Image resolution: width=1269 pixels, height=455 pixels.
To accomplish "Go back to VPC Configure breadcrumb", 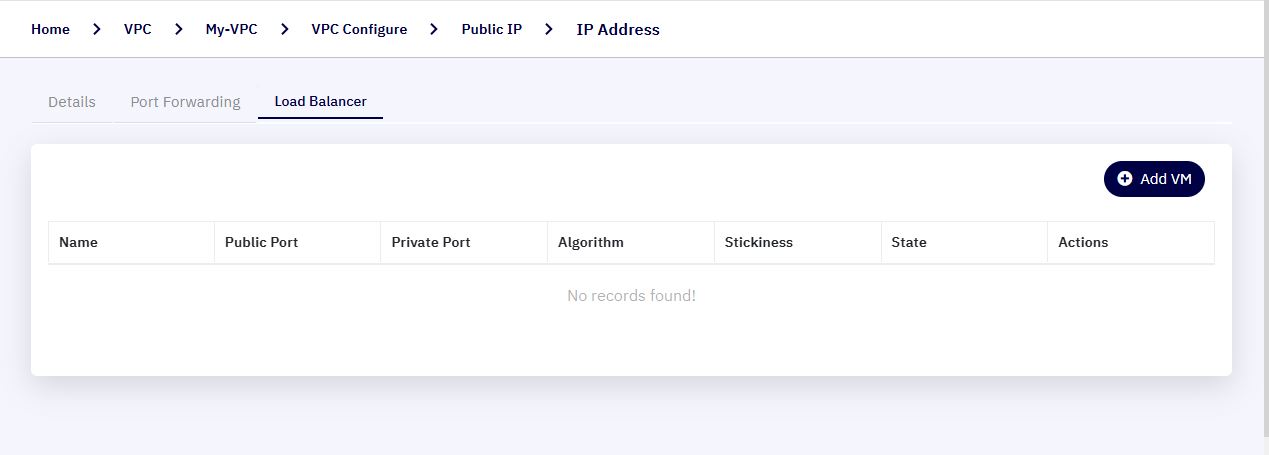I will (360, 29).
